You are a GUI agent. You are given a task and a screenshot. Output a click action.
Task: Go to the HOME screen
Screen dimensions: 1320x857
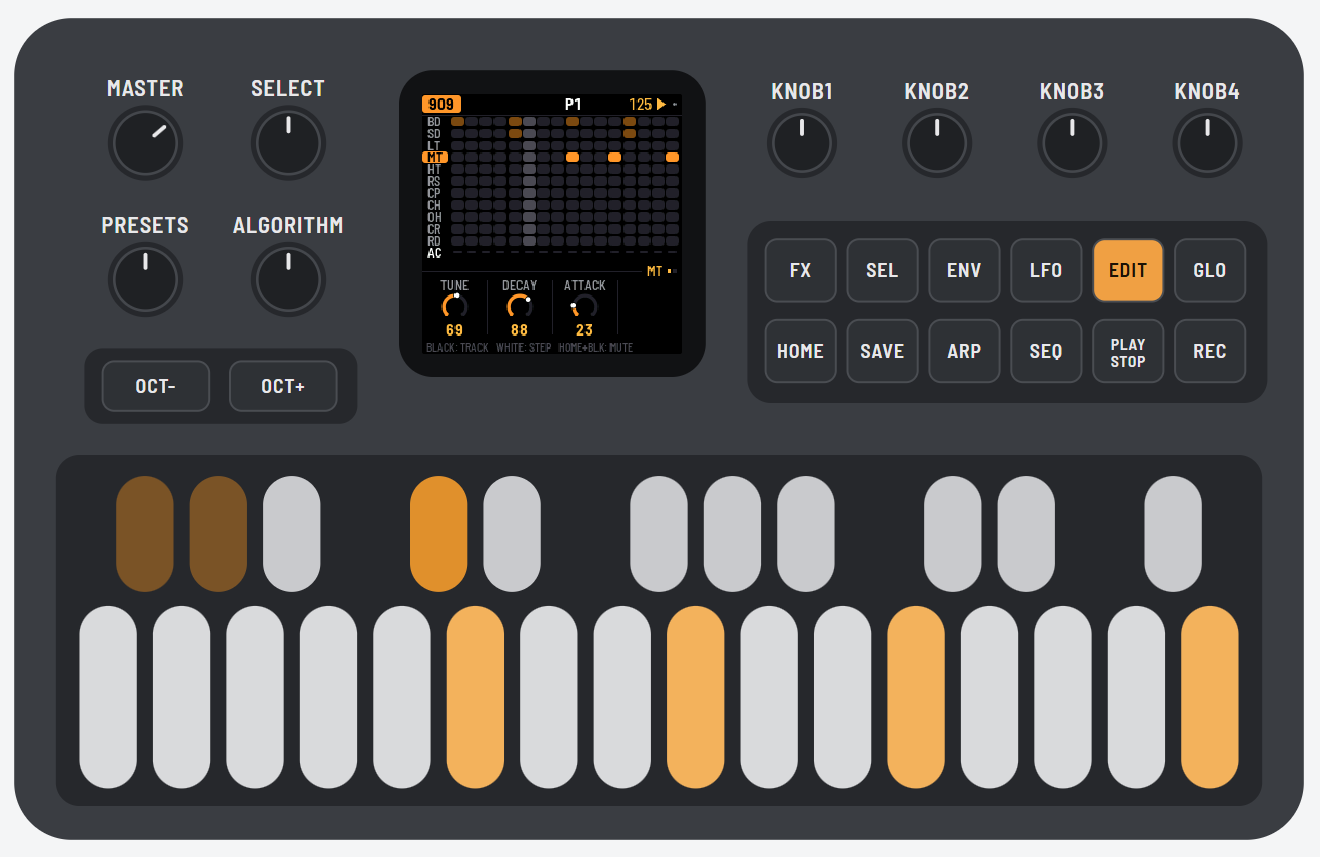pos(800,351)
